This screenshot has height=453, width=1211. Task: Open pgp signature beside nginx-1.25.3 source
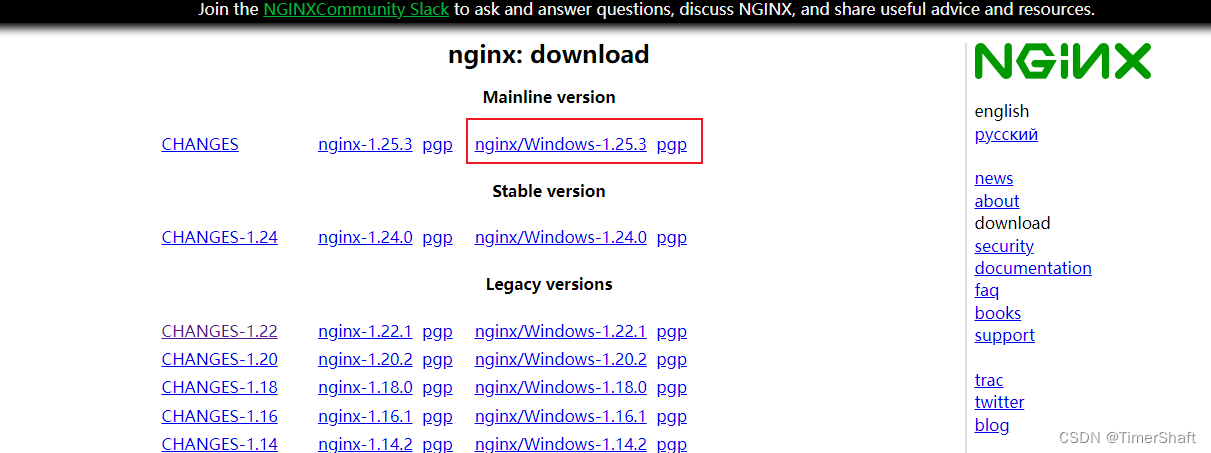[437, 144]
